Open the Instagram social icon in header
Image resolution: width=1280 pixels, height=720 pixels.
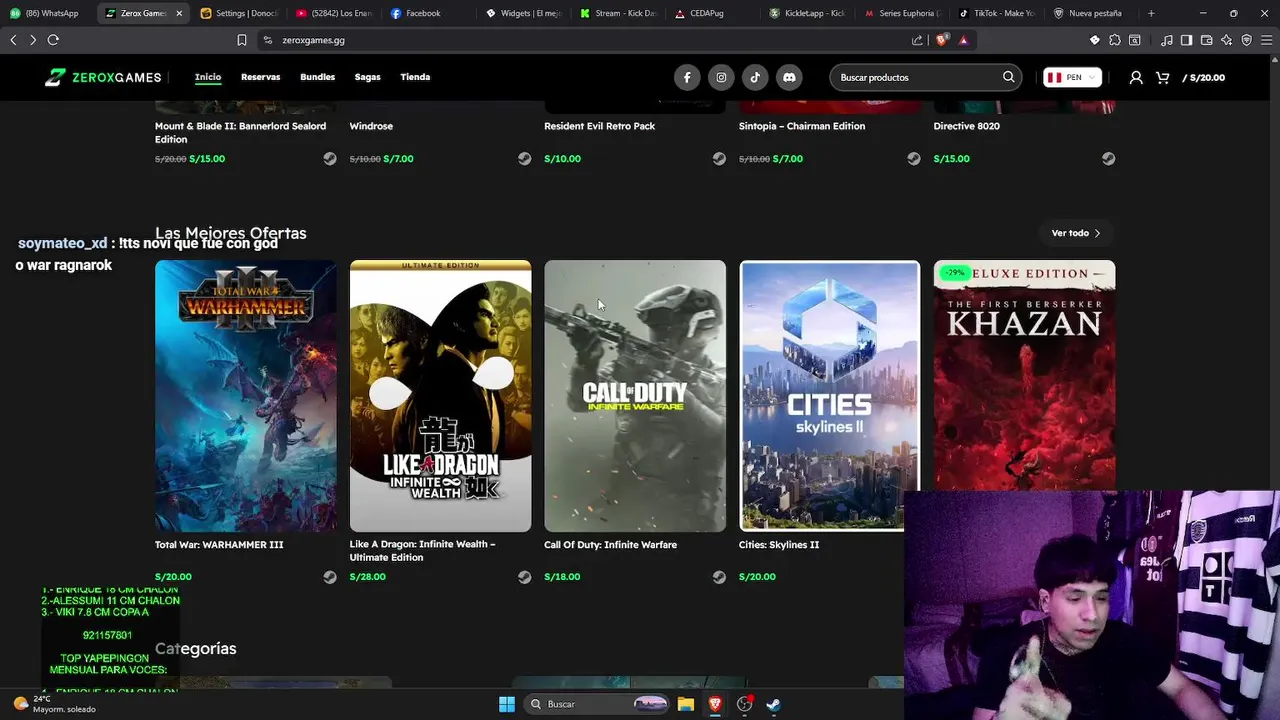point(721,77)
